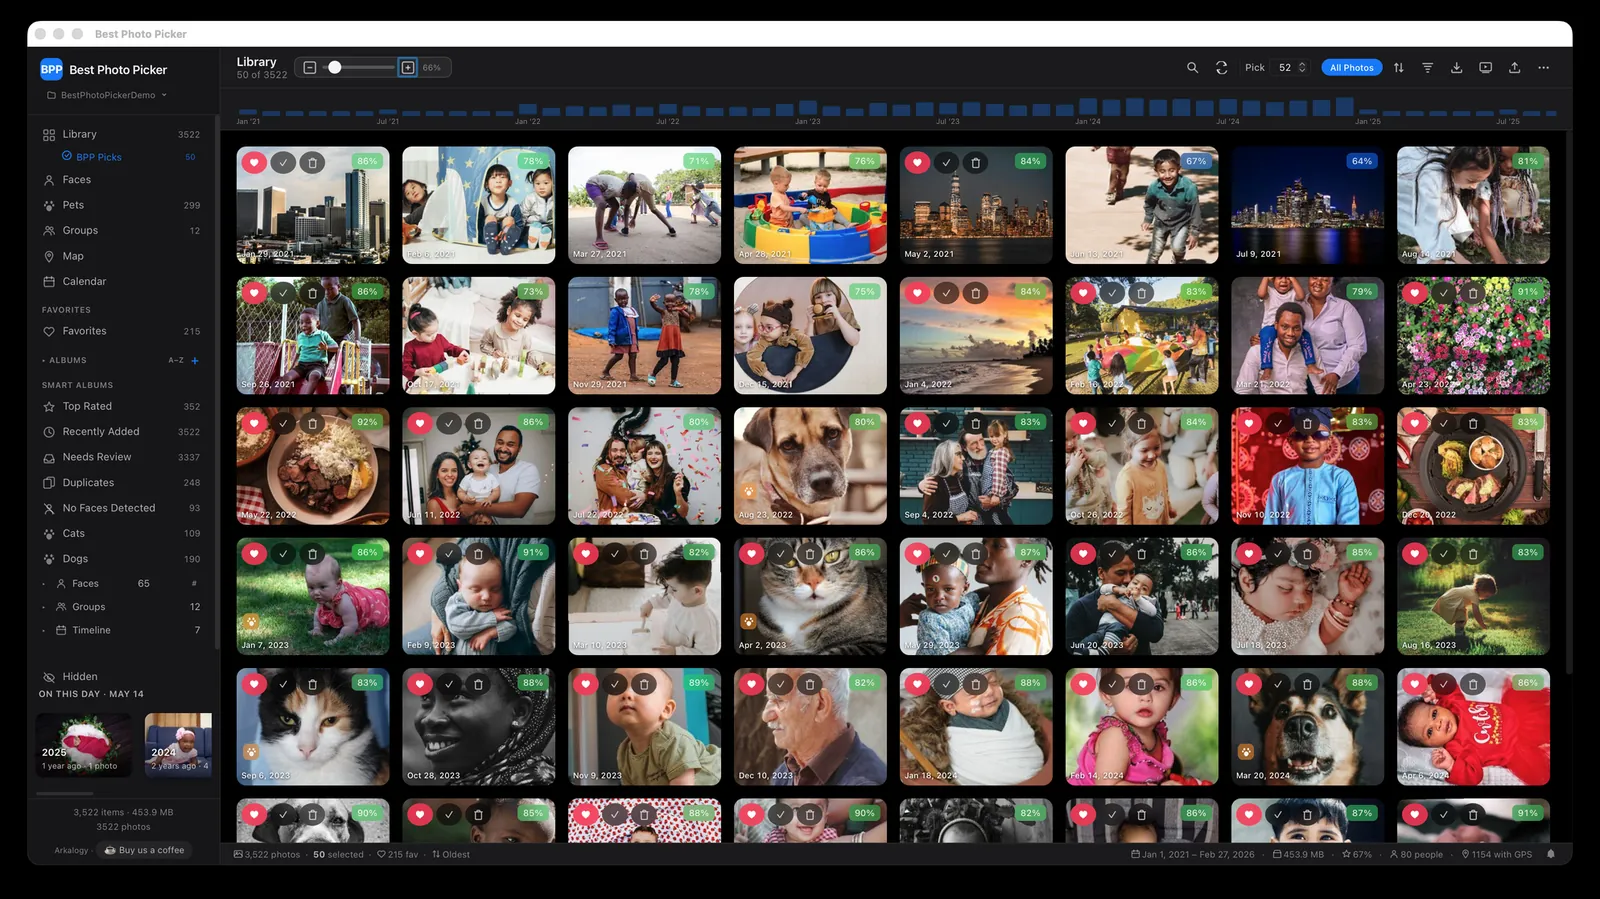Expand the Faces smart album group
This screenshot has height=899, width=1600.
coord(44,584)
